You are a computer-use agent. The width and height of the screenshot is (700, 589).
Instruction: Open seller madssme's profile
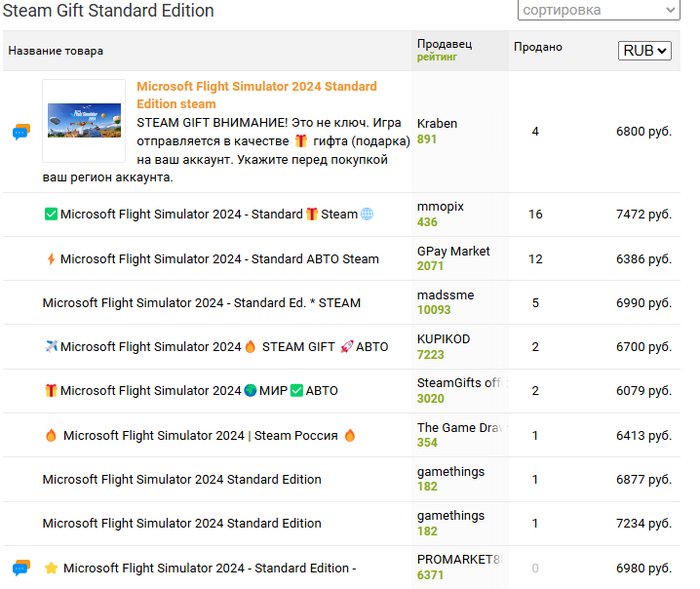click(x=445, y=295)
